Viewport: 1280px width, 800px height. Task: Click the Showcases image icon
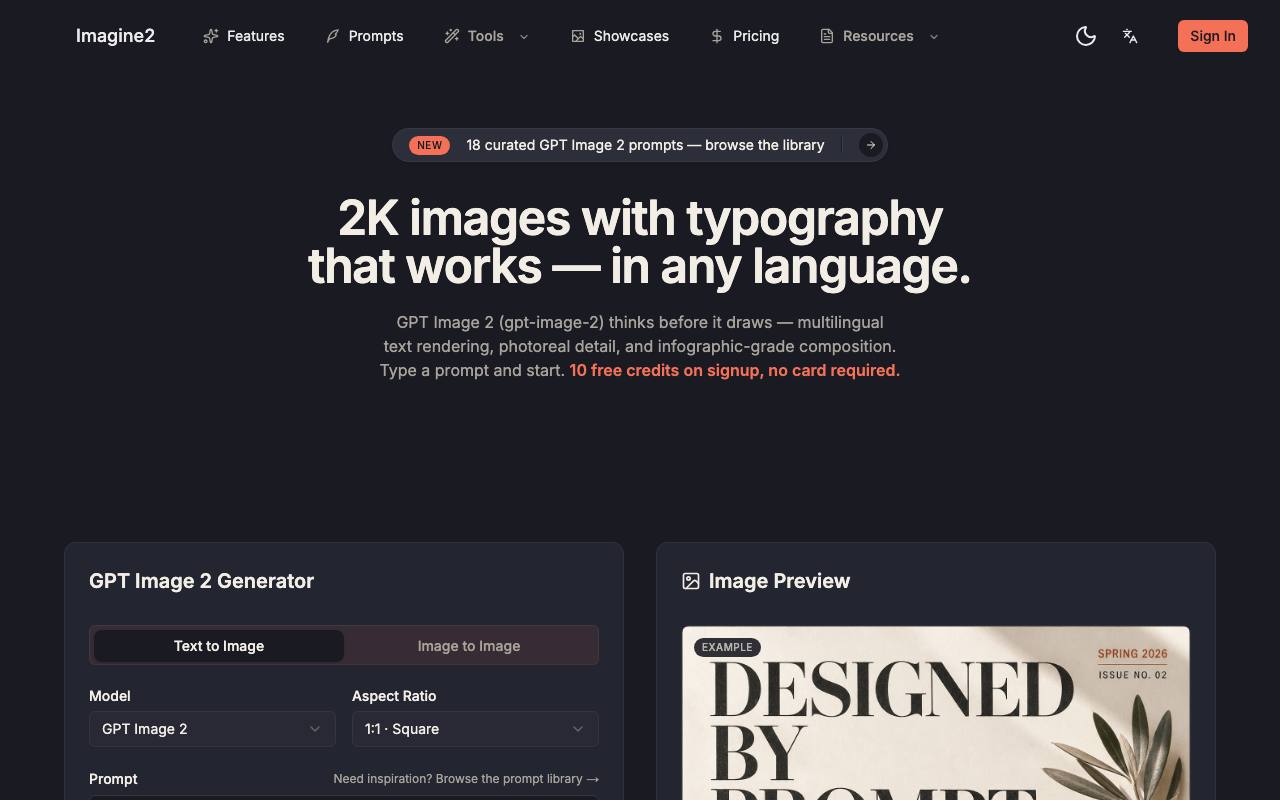(578, 36)
